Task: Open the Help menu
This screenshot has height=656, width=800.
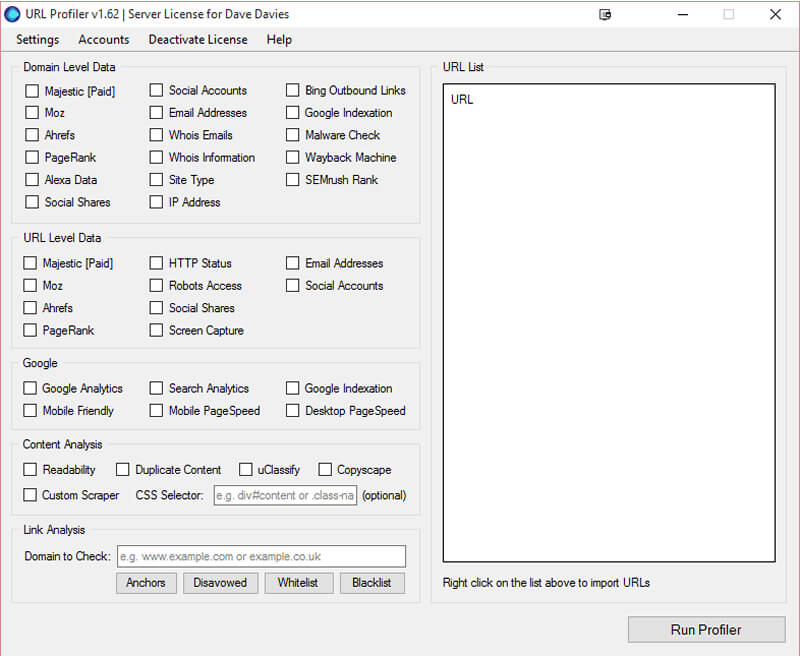Action: click(x=279, y=40)
